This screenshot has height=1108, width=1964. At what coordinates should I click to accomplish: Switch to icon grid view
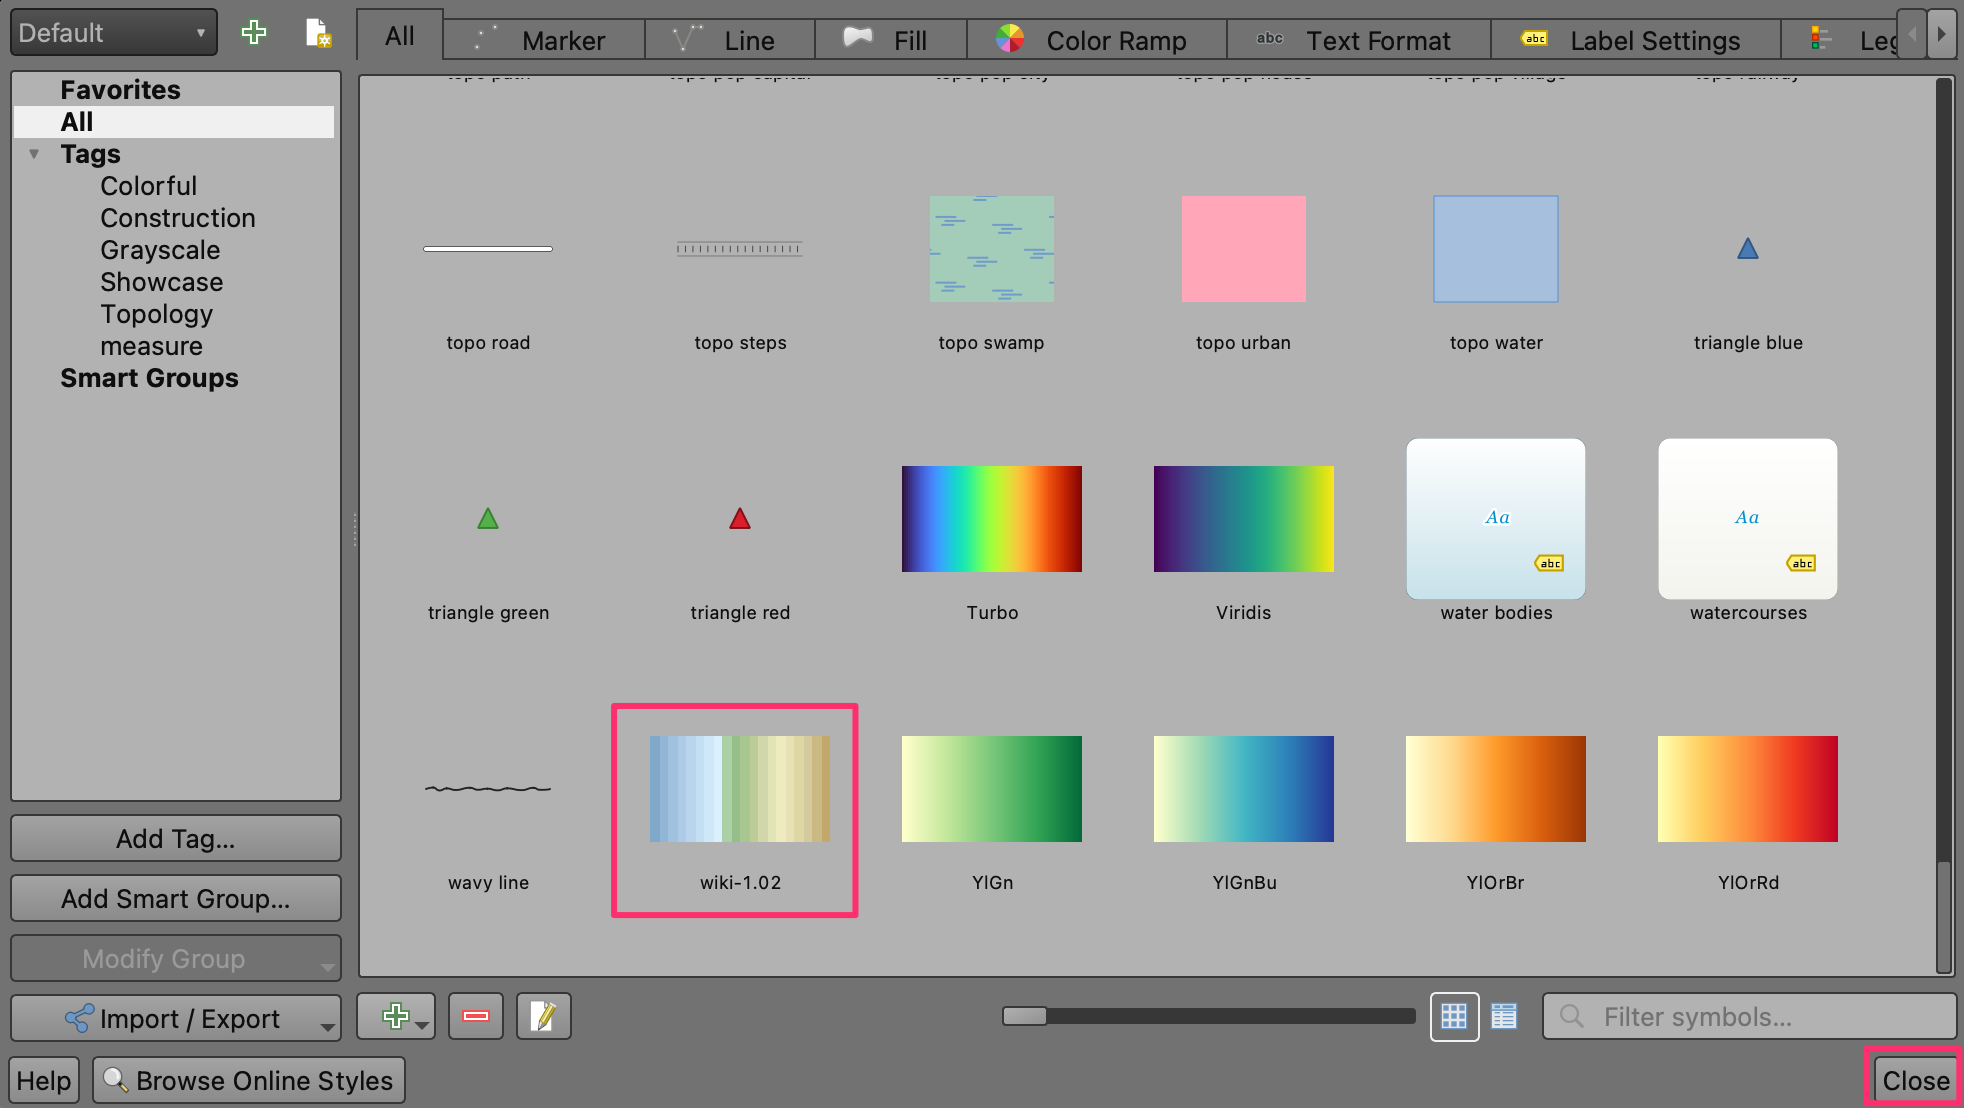pos(1454,1016)
